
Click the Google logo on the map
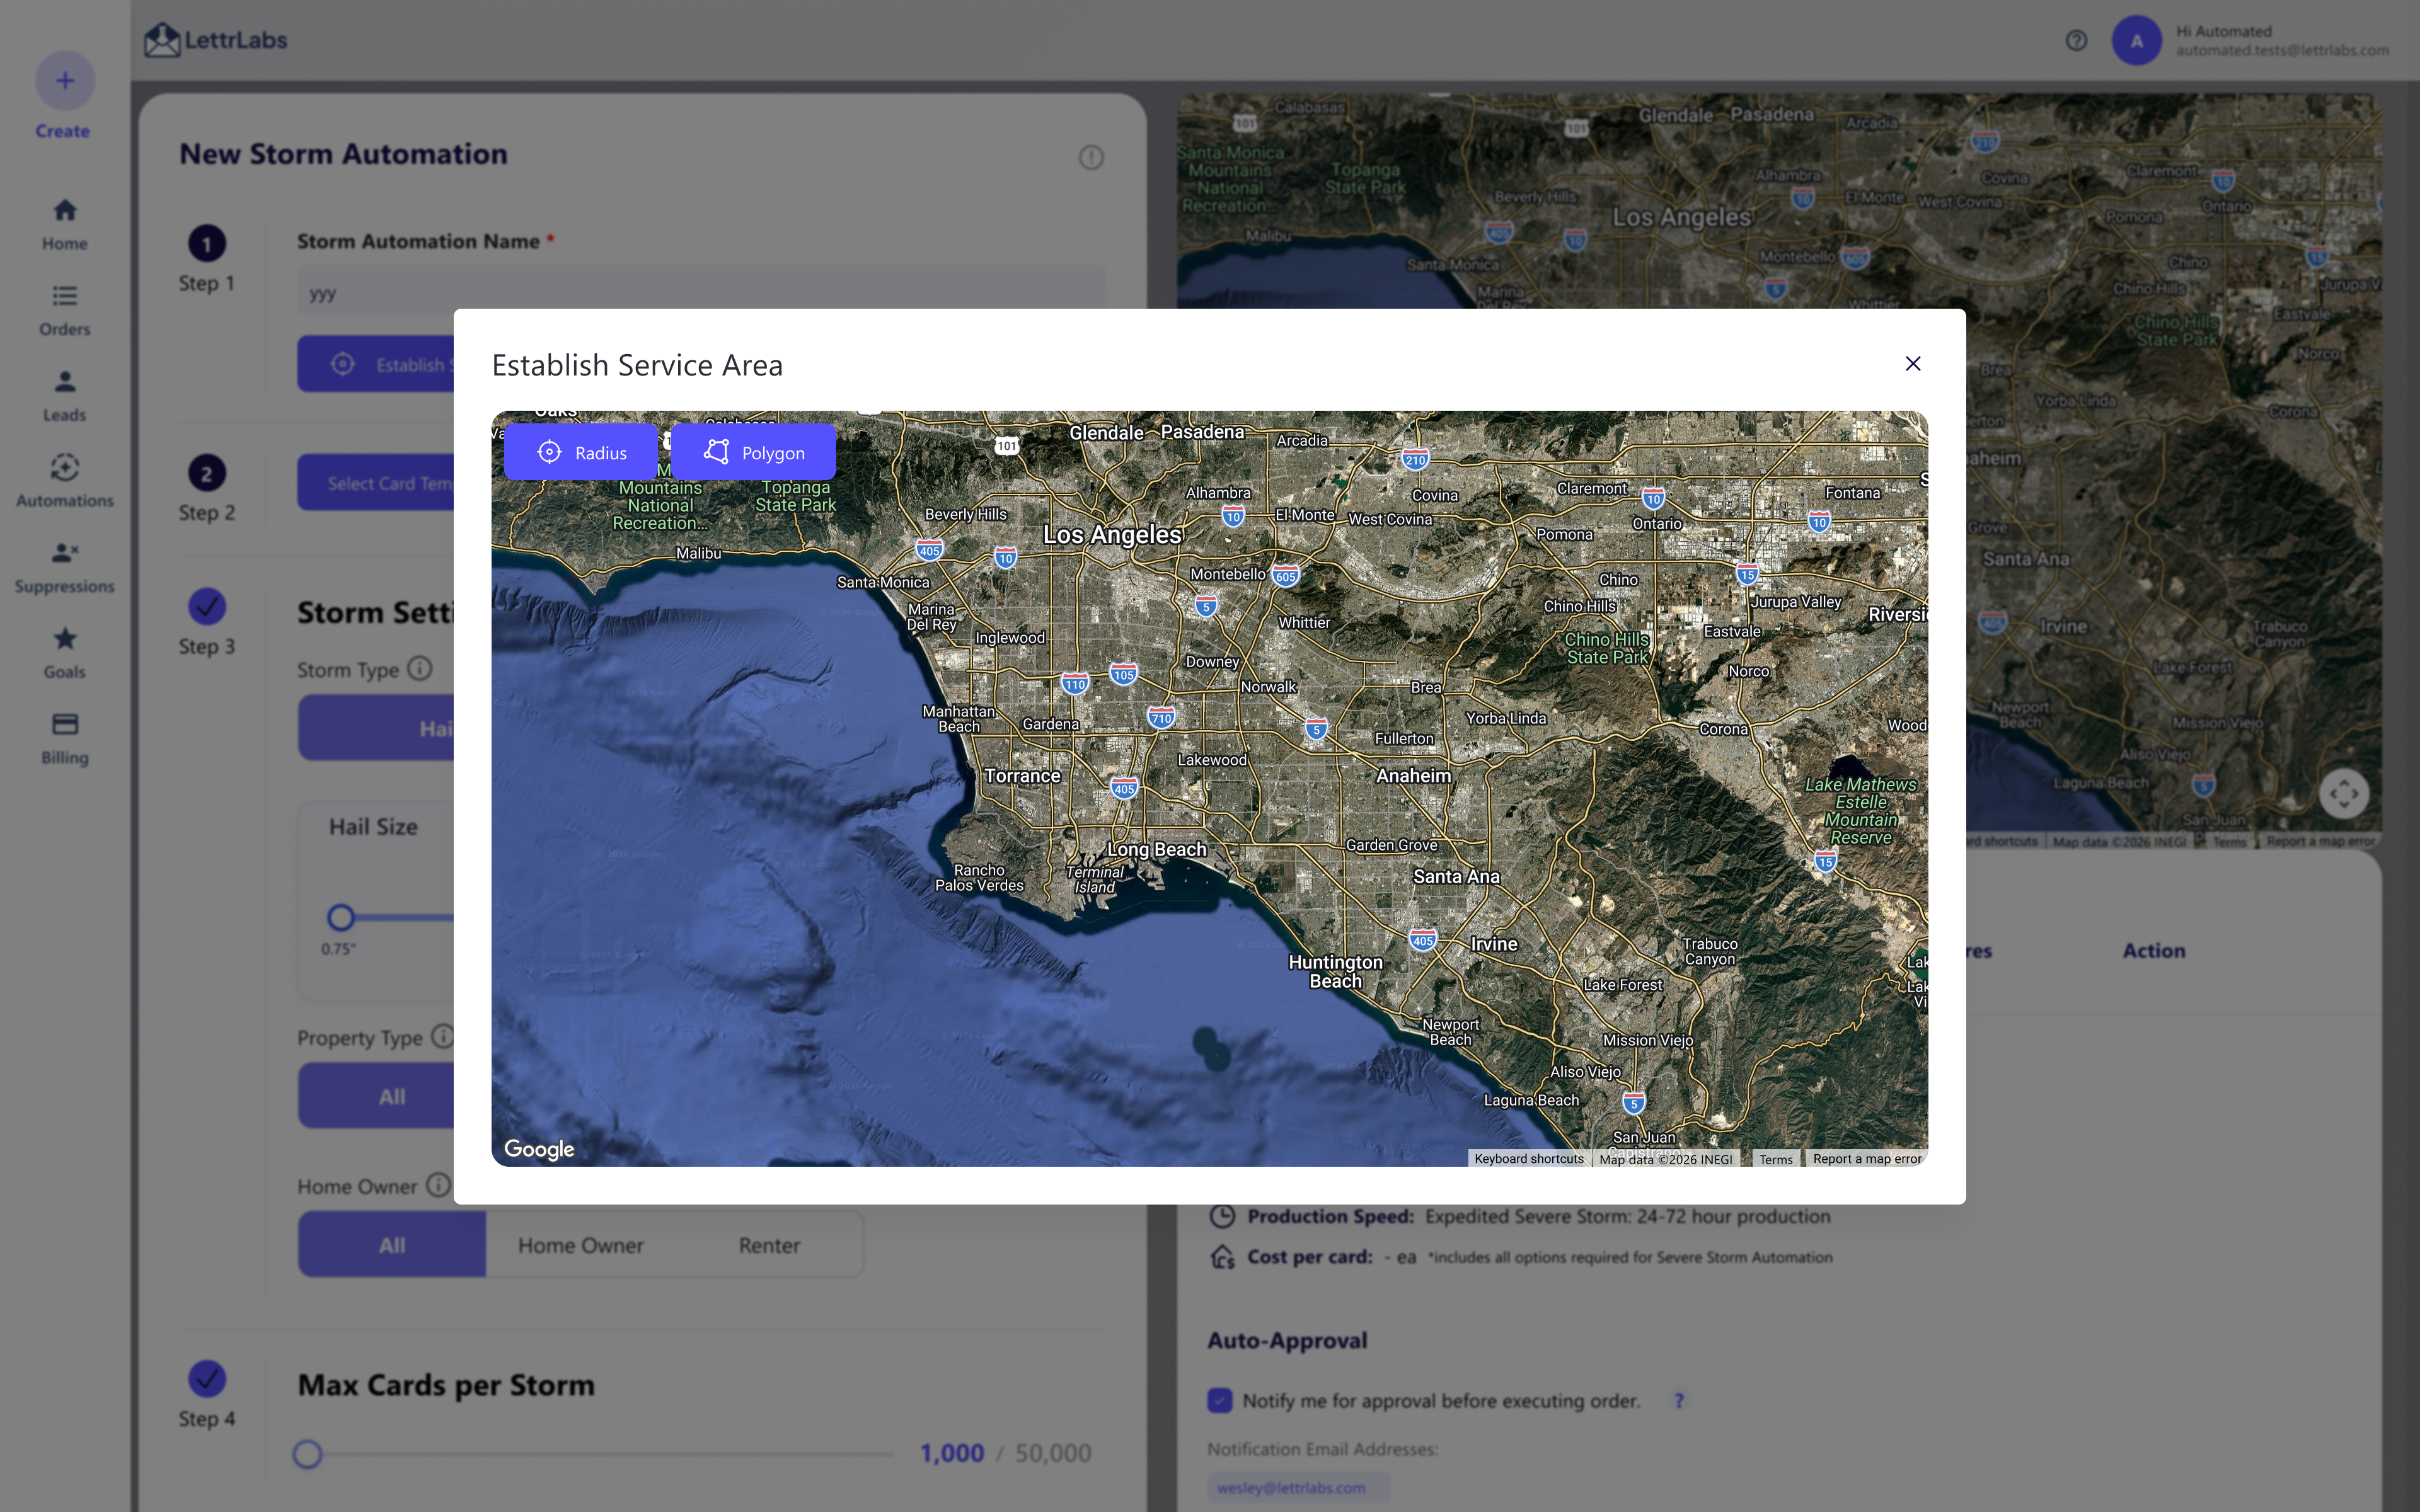(x=539, y=1149)
